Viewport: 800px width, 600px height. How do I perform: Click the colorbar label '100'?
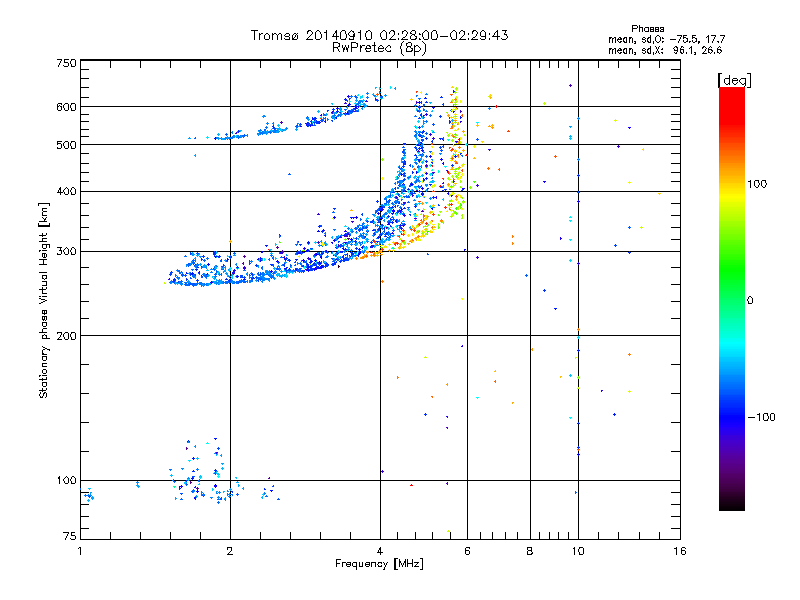pos(757,184)
